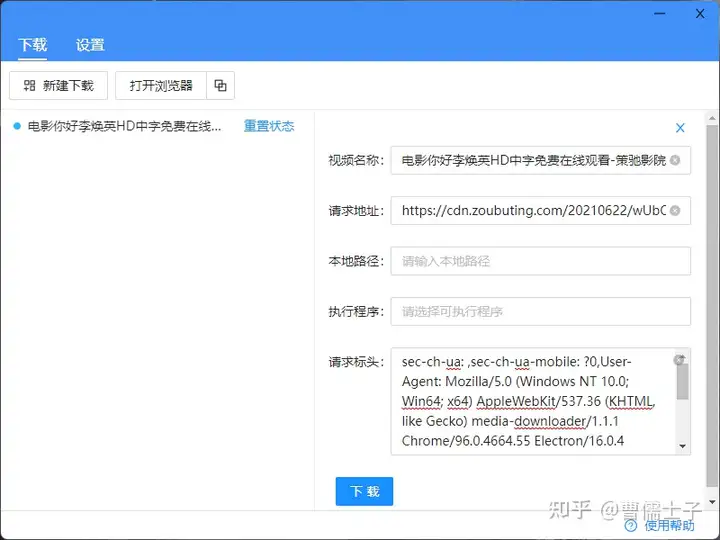Click the 新建下载 button
720x540 pixels.
pos(58,85)
